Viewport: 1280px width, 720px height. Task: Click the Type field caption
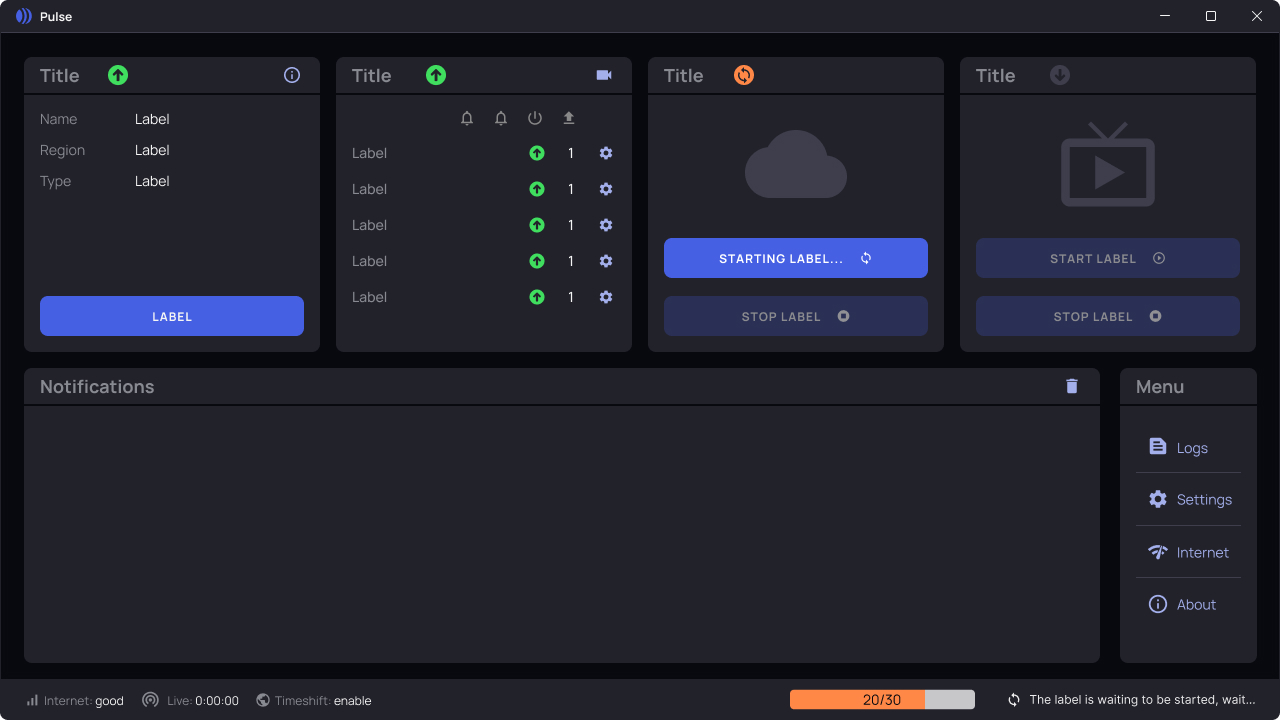[x=55, y=181]
